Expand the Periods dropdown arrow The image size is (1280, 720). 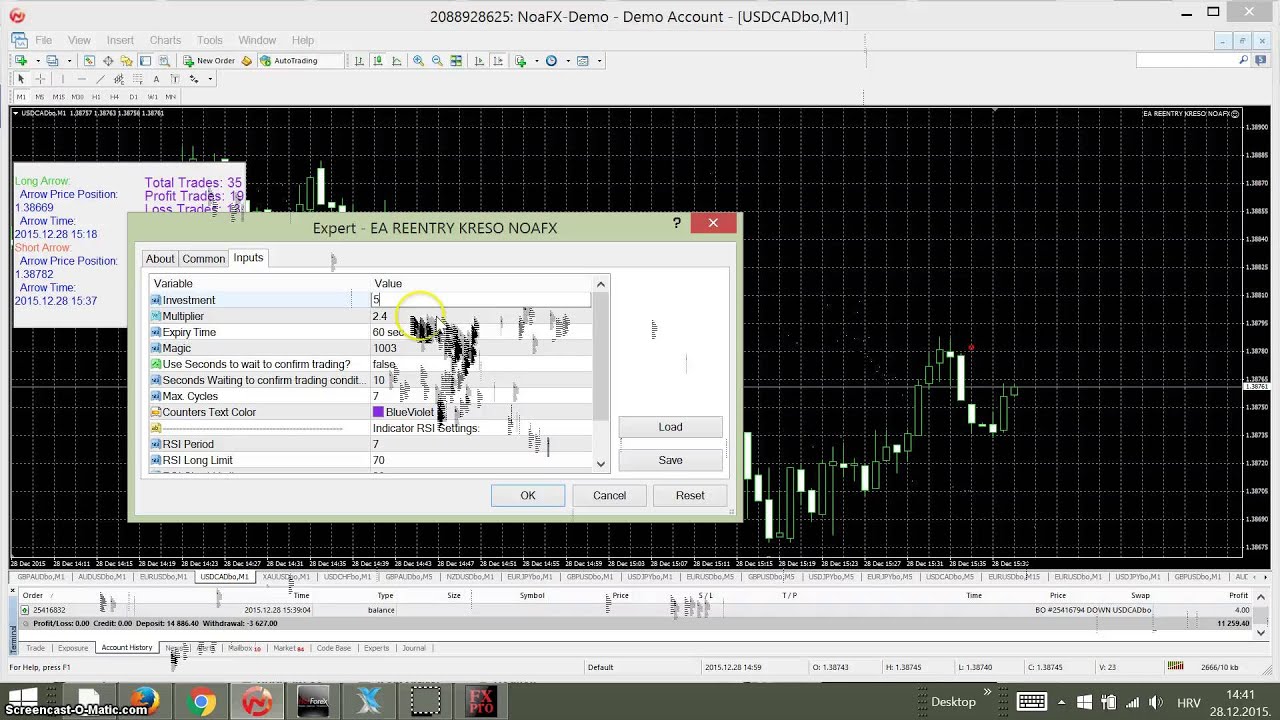pos(568,61)
